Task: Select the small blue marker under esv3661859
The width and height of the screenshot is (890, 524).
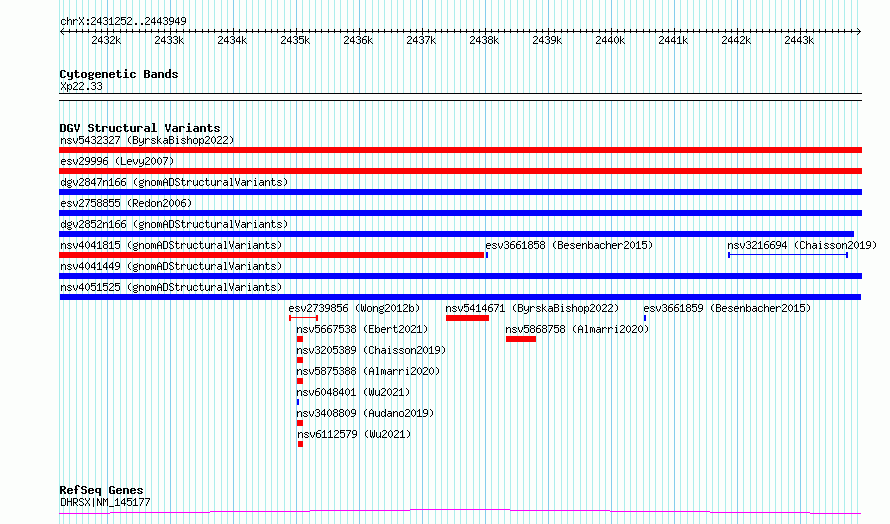Action: [x=645, y=318]
